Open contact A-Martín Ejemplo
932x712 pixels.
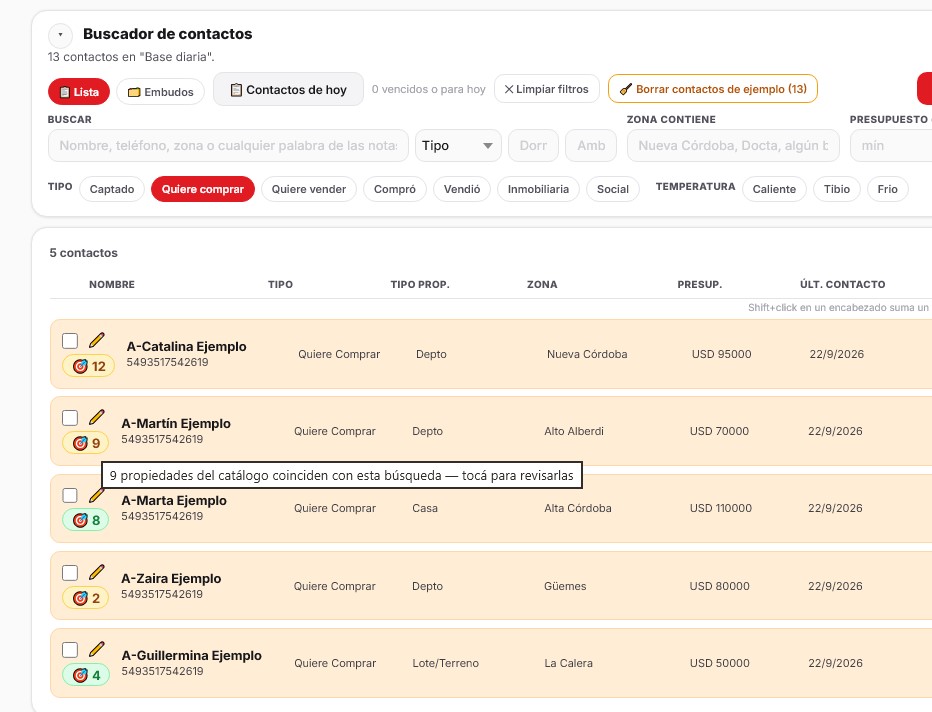(x=176, y=424)
